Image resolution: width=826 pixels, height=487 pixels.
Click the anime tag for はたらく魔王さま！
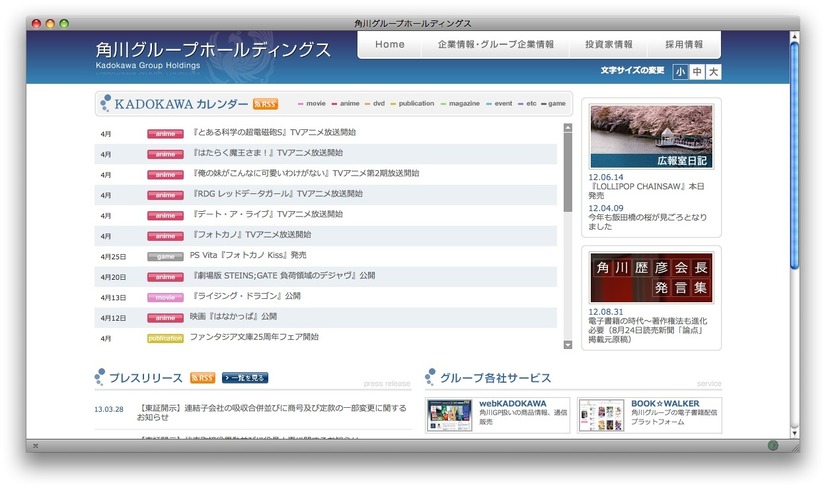(165, 154)
